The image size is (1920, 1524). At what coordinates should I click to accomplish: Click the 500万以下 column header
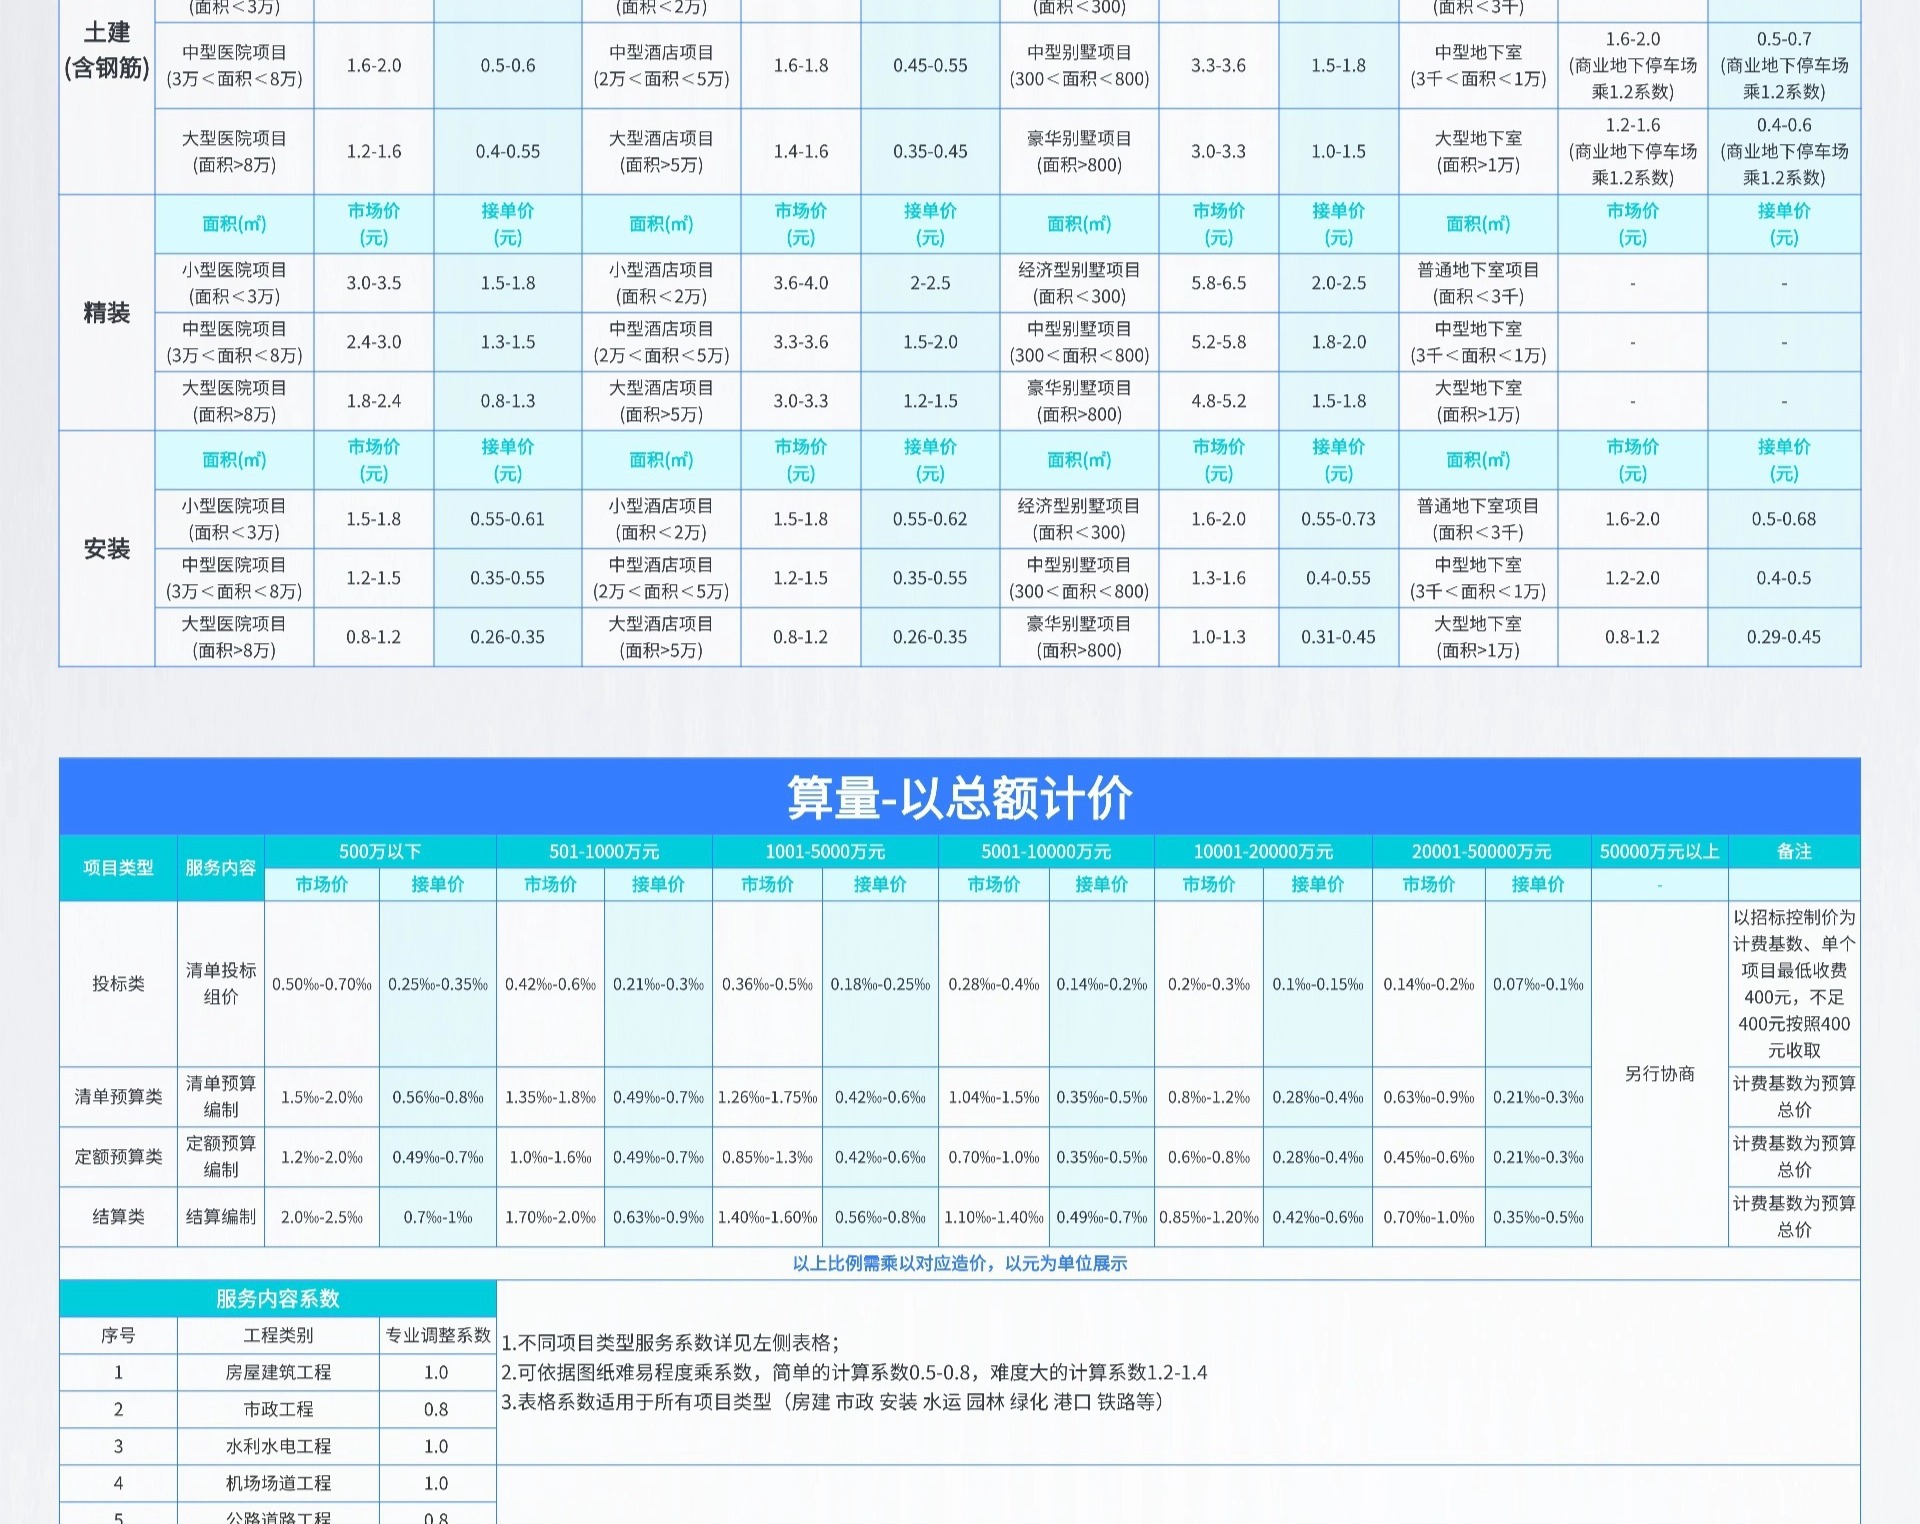tap(379, 852)
